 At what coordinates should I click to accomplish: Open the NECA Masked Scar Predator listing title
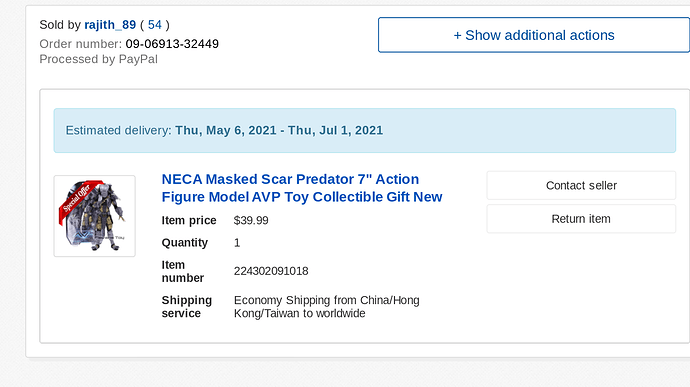[302, 188]
